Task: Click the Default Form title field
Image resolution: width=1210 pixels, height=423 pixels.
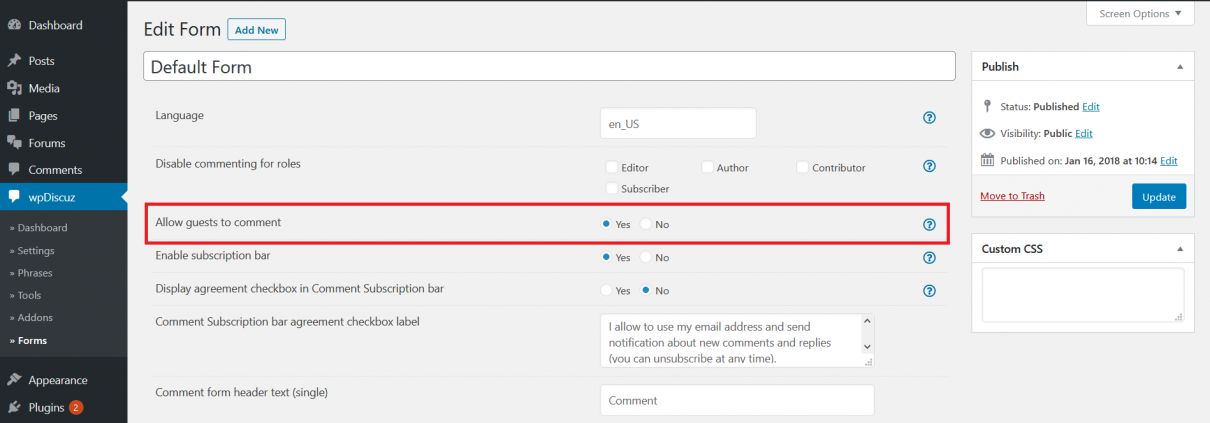Action: 549,66
